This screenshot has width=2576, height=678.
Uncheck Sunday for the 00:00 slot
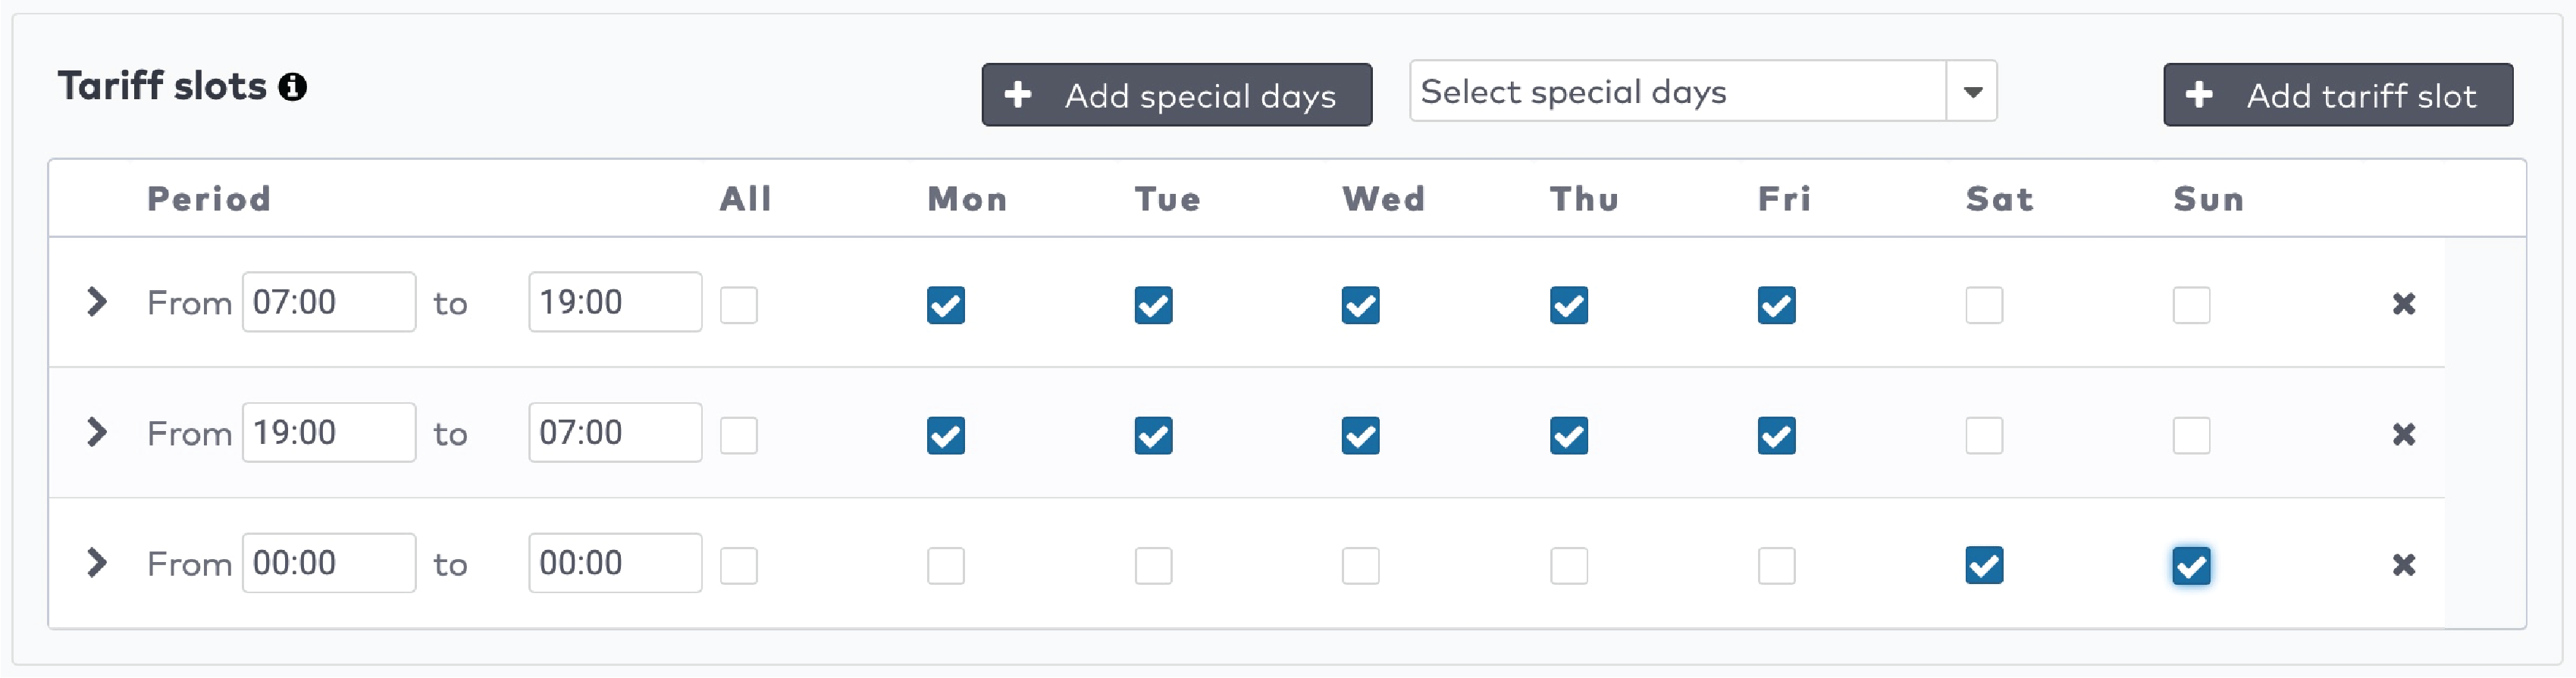[x=2191, y=566]
